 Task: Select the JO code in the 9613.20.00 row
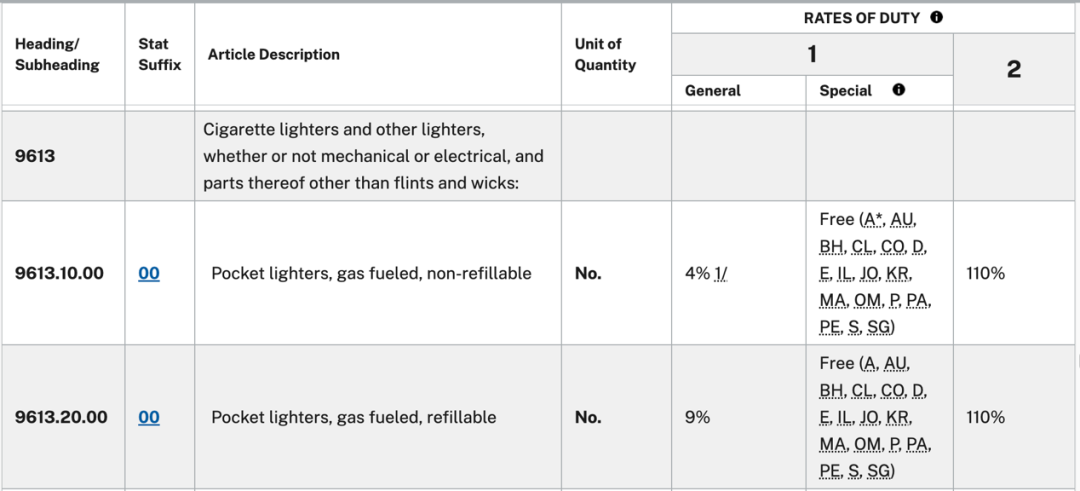[869, 417]
